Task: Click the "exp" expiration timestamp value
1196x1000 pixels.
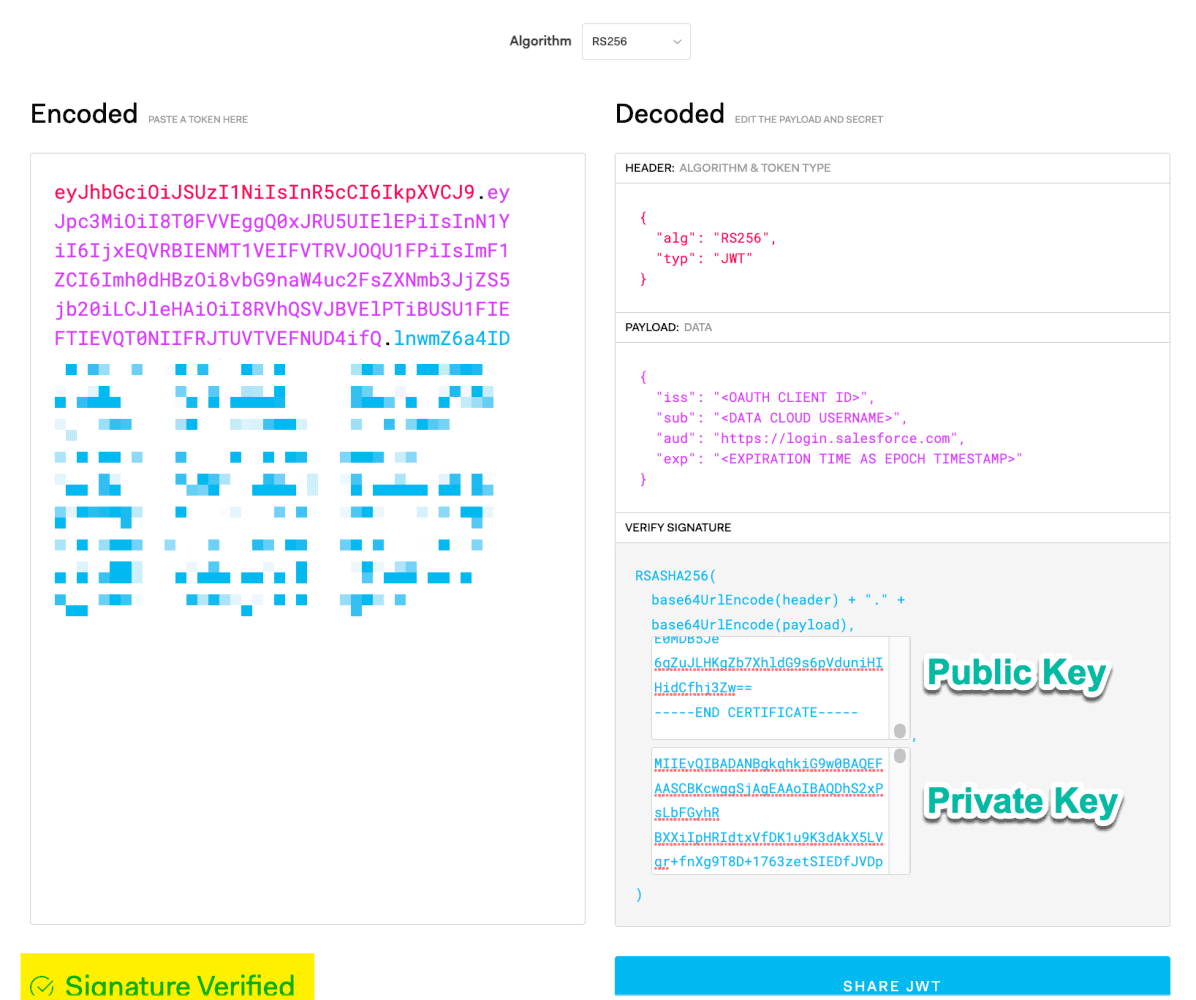Action: coord(867,459)
